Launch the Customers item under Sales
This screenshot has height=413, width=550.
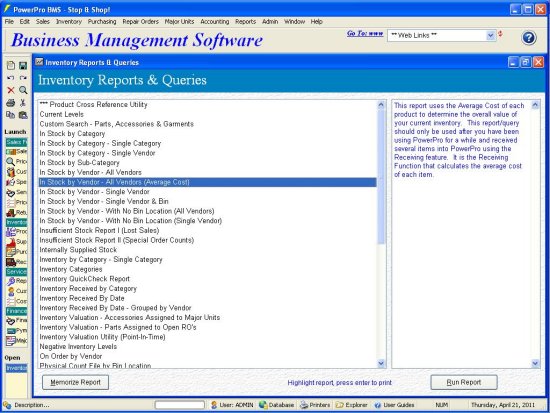pos(16,172)
